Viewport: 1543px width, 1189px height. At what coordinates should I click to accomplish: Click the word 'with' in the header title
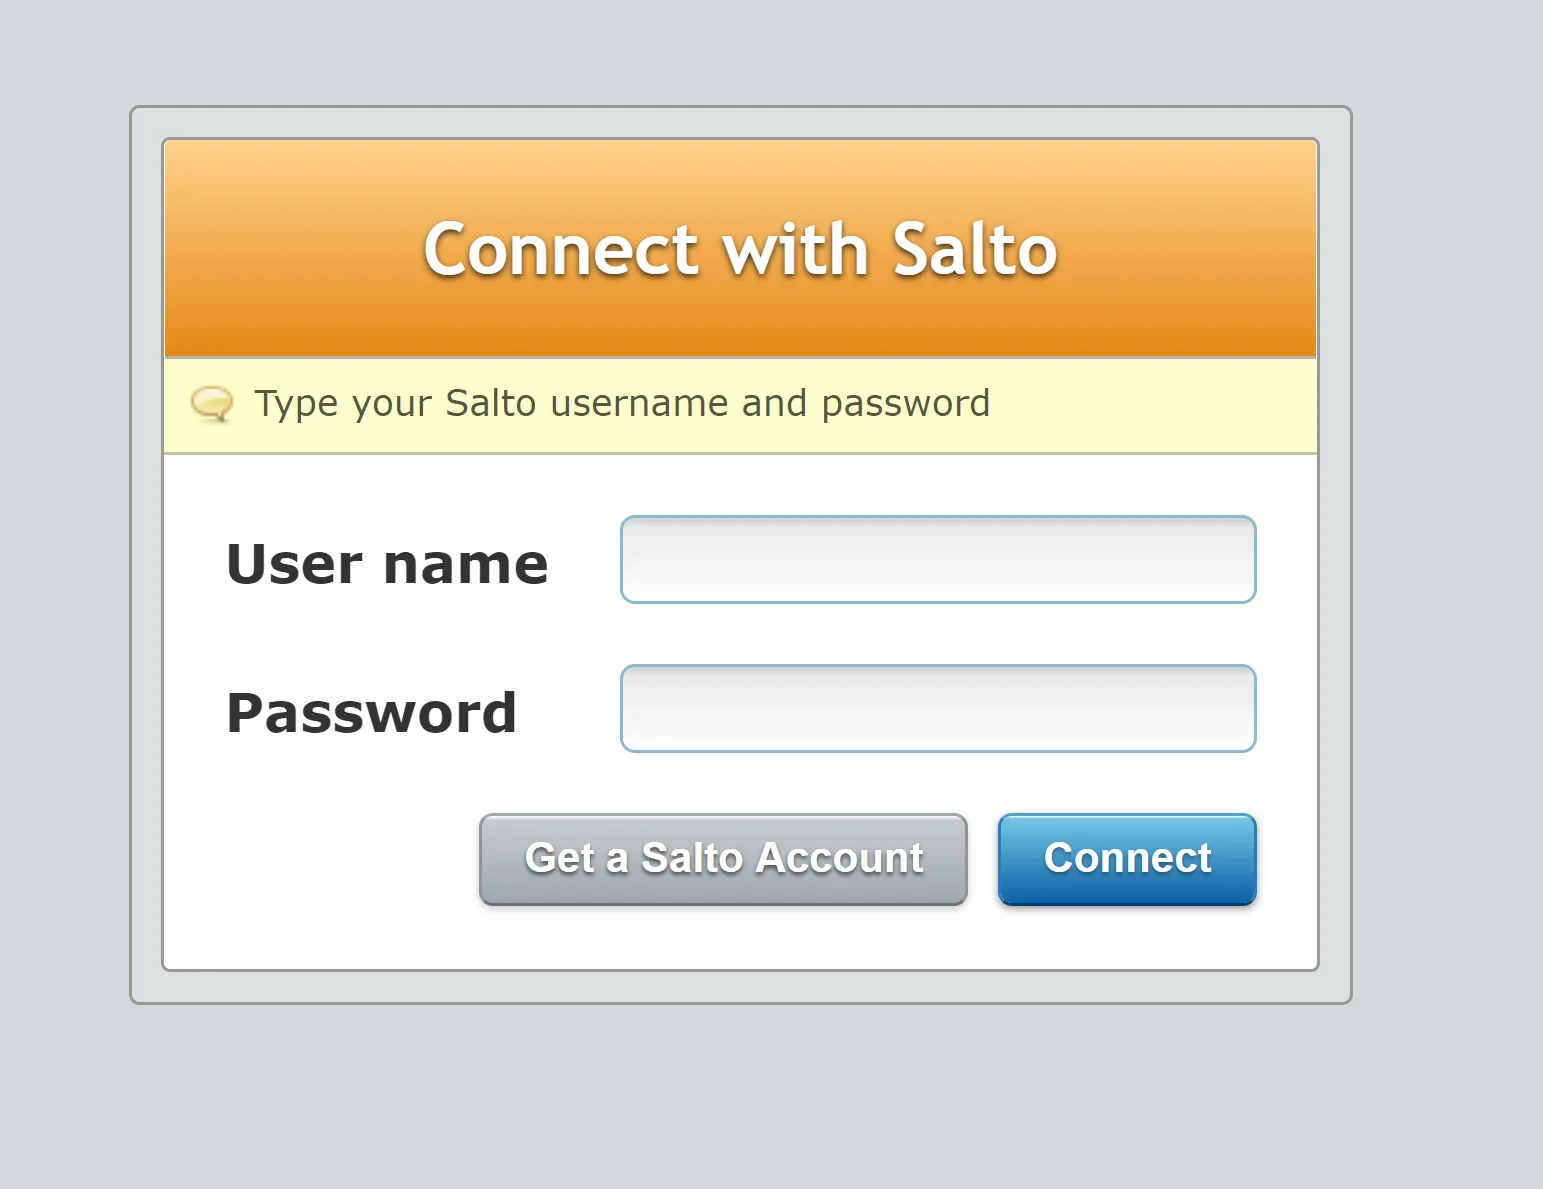click(795, 249)
